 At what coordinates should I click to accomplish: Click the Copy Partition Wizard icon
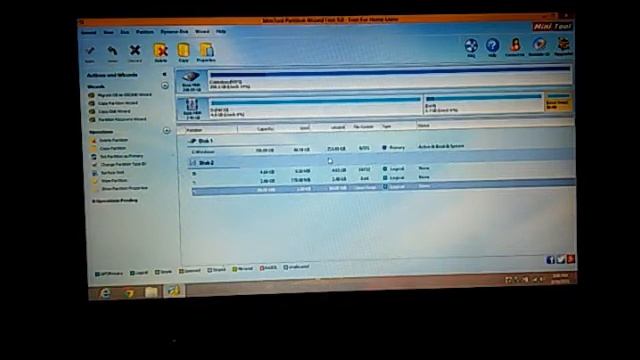coord(92,103)
